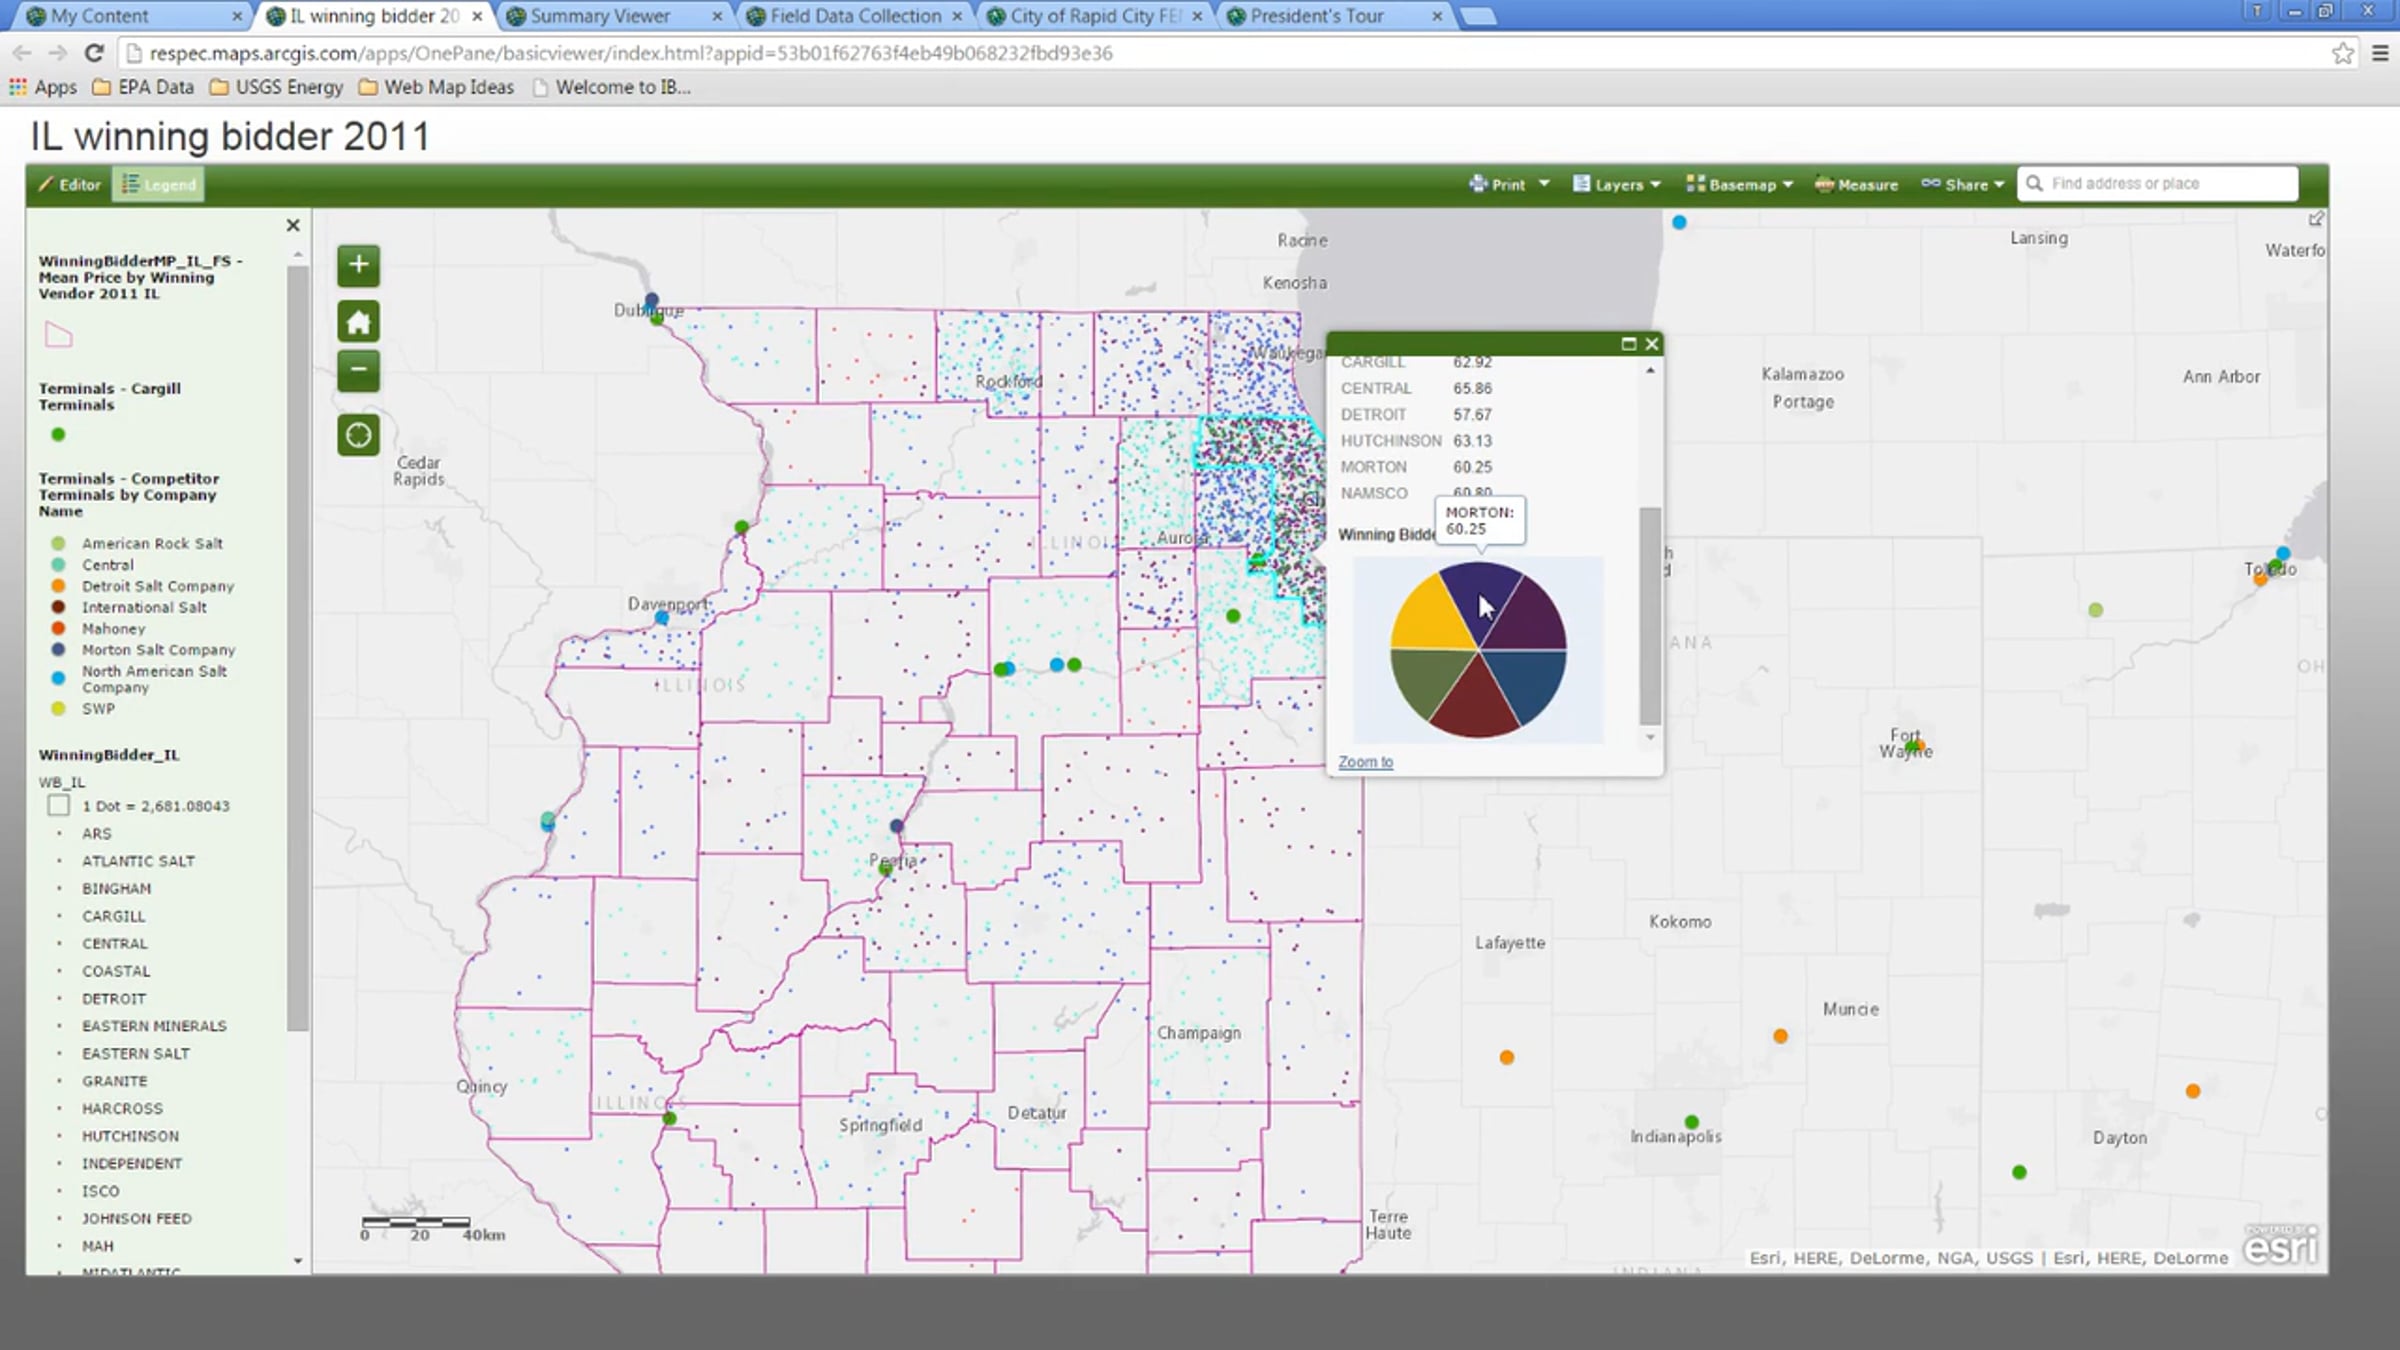Click the blue dot on Lake Michigan
Image resolution: width=2400 pixels, height=1350 pixels.
(1680, 222)
